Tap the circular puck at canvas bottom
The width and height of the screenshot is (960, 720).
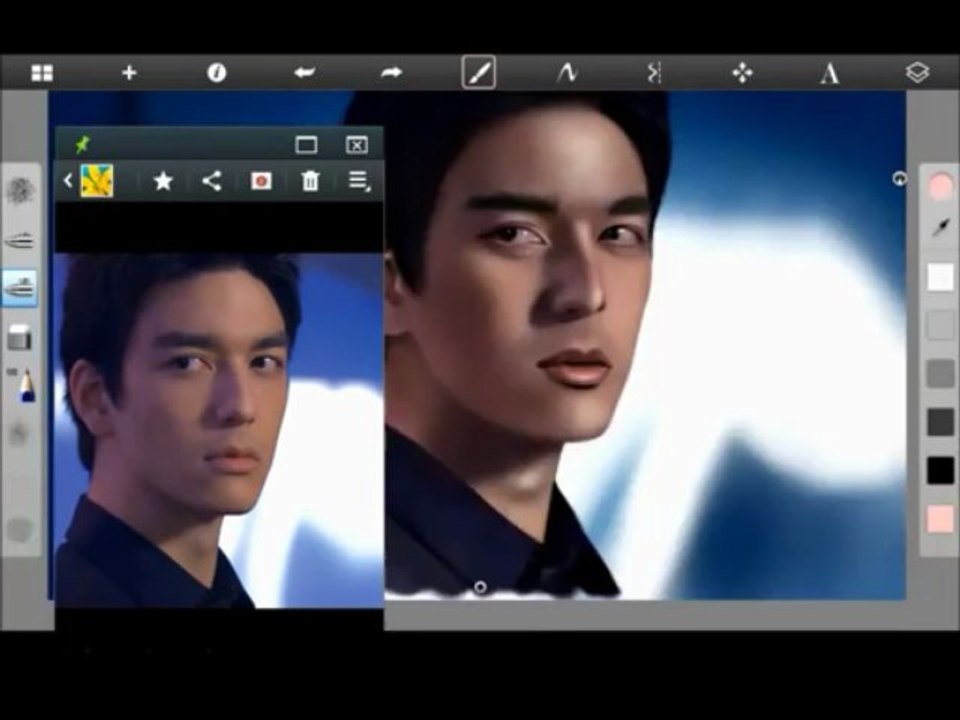[x=480, y=587]
